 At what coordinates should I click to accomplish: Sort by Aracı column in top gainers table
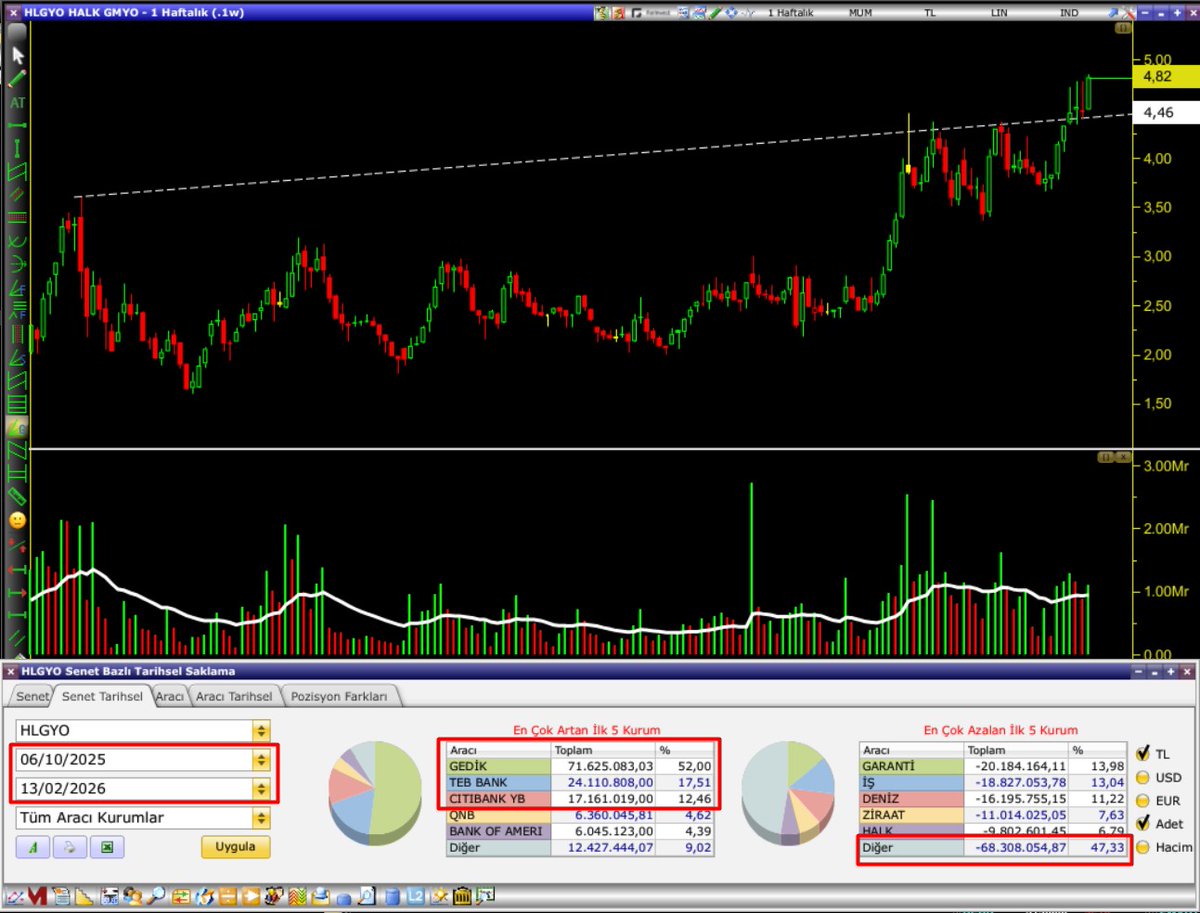[498, 750]
